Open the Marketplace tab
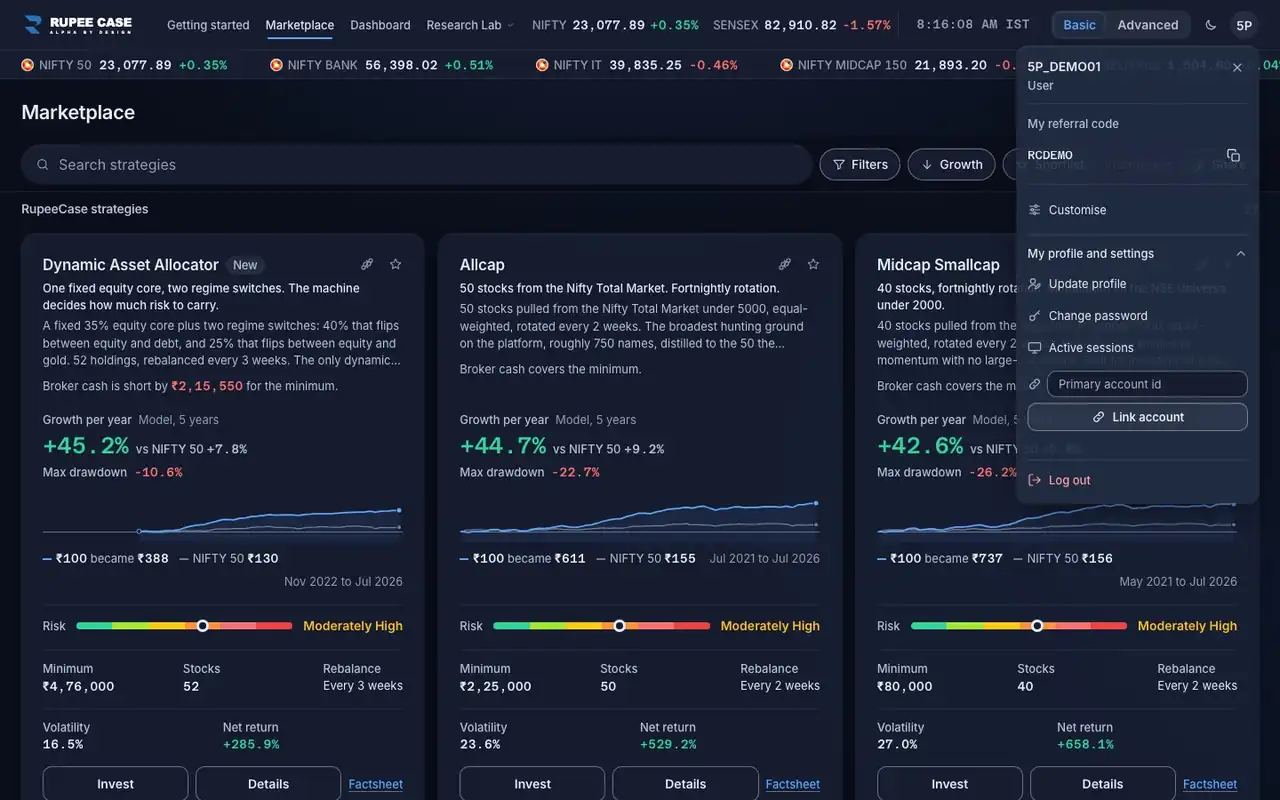The height and width of the screenshot is (800, 1280). 300,25
